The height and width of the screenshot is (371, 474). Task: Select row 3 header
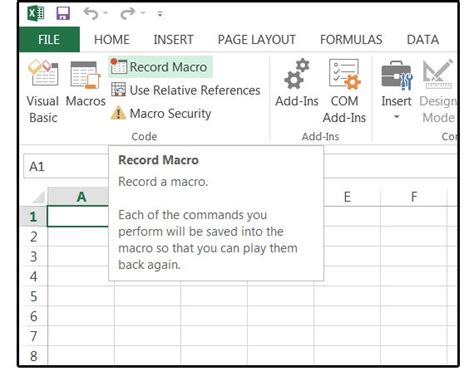tap(33, 257)
